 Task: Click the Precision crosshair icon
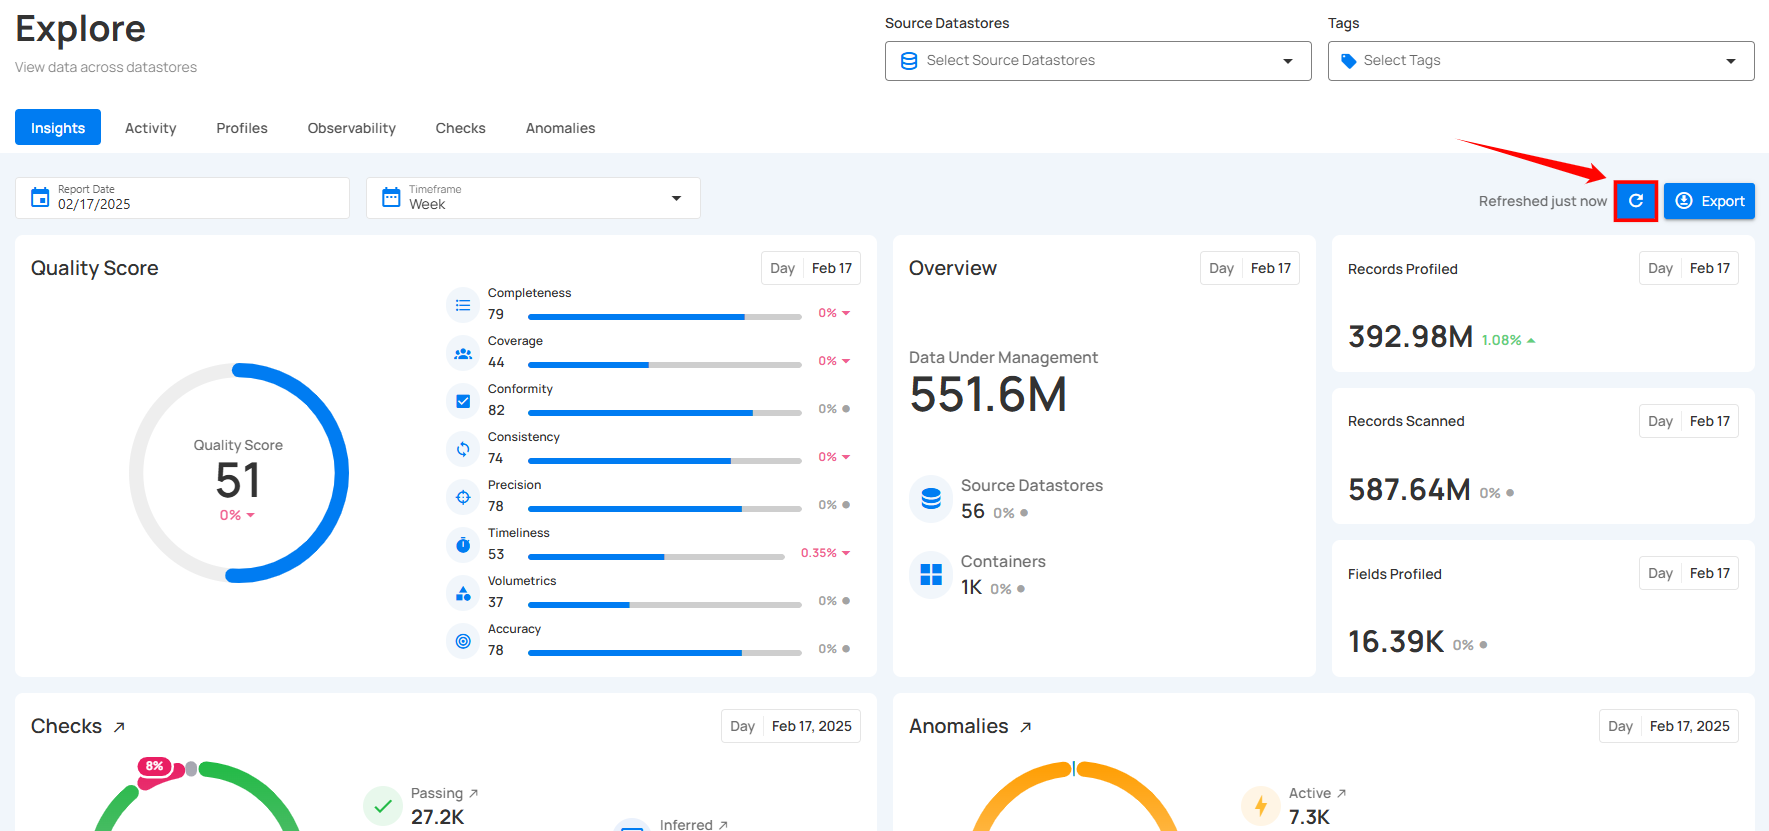[463, 497]
